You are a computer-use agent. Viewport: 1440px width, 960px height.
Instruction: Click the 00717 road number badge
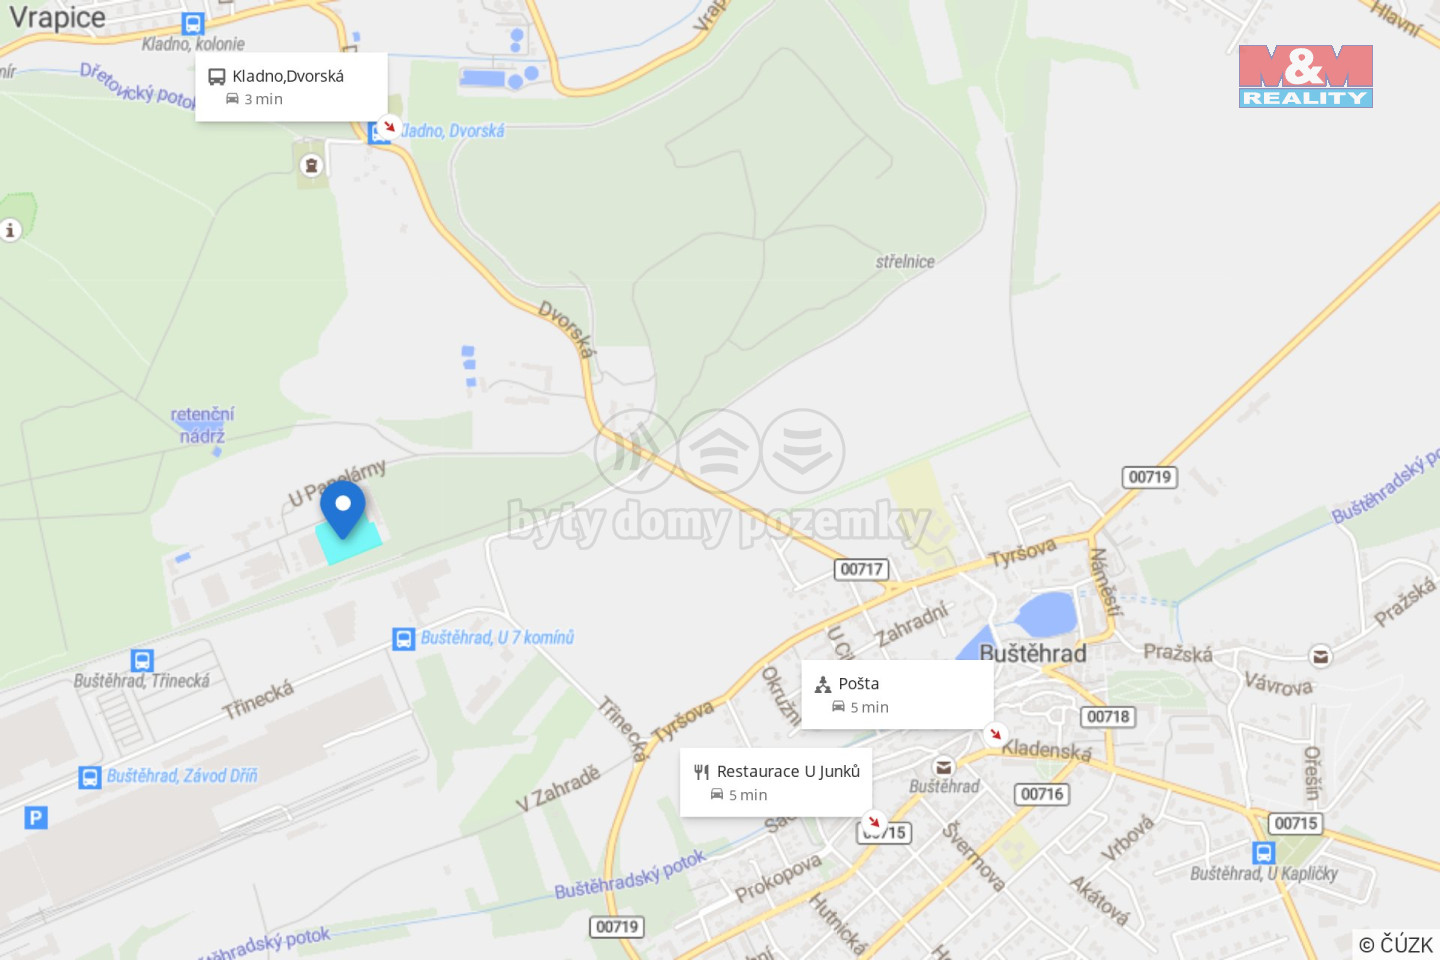pos(861,569)
